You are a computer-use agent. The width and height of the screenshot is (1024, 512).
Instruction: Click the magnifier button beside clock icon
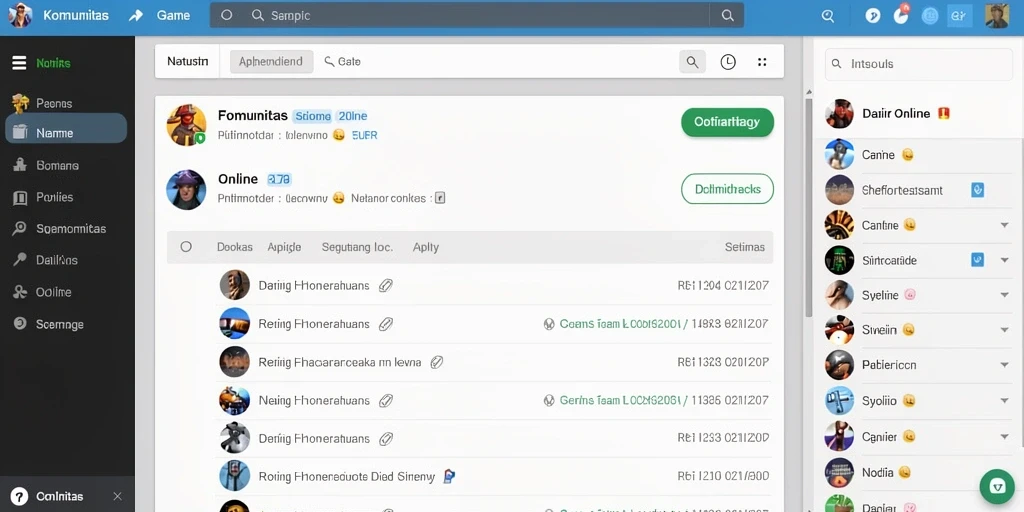point(692,62)
